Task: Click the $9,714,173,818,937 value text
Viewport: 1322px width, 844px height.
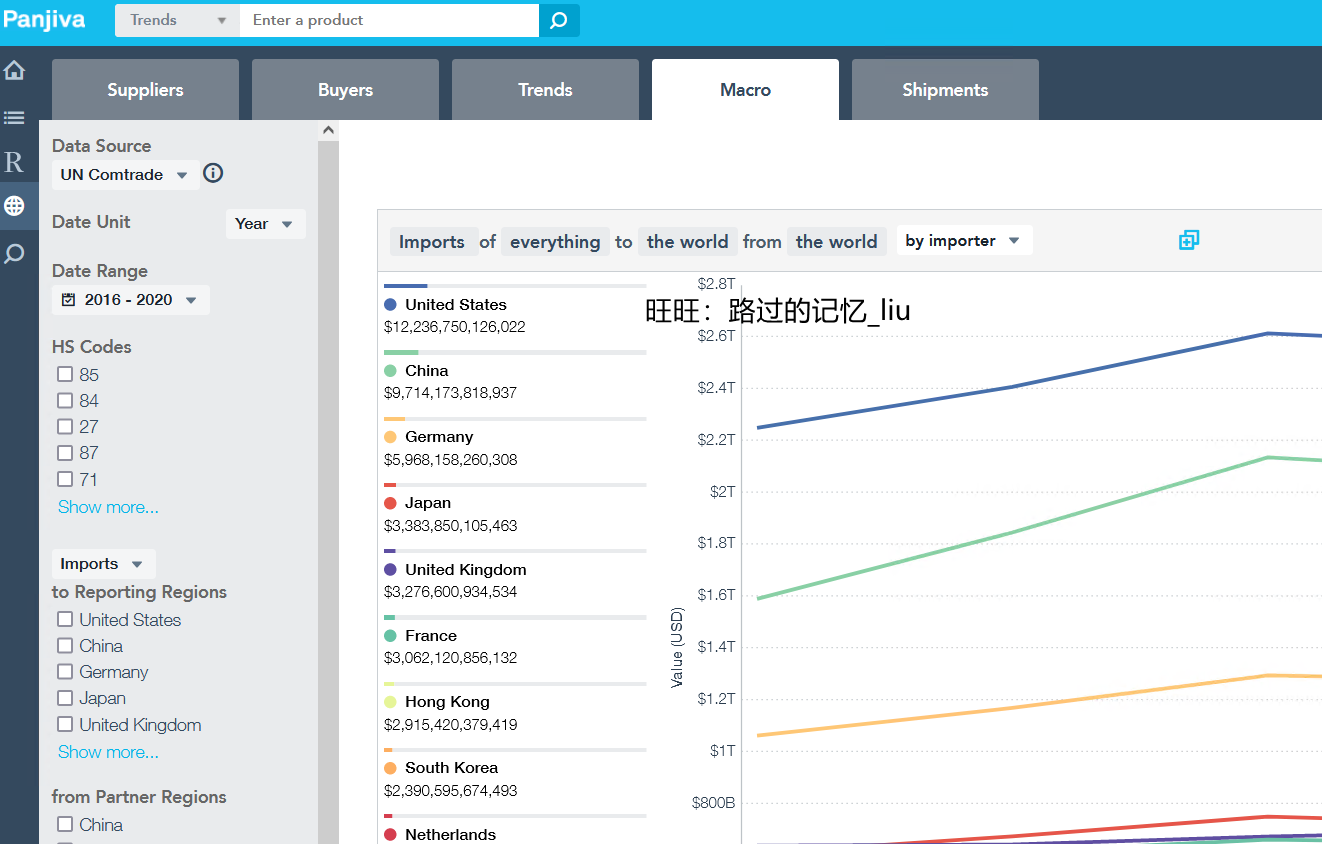Action: (x=451, y=393)
